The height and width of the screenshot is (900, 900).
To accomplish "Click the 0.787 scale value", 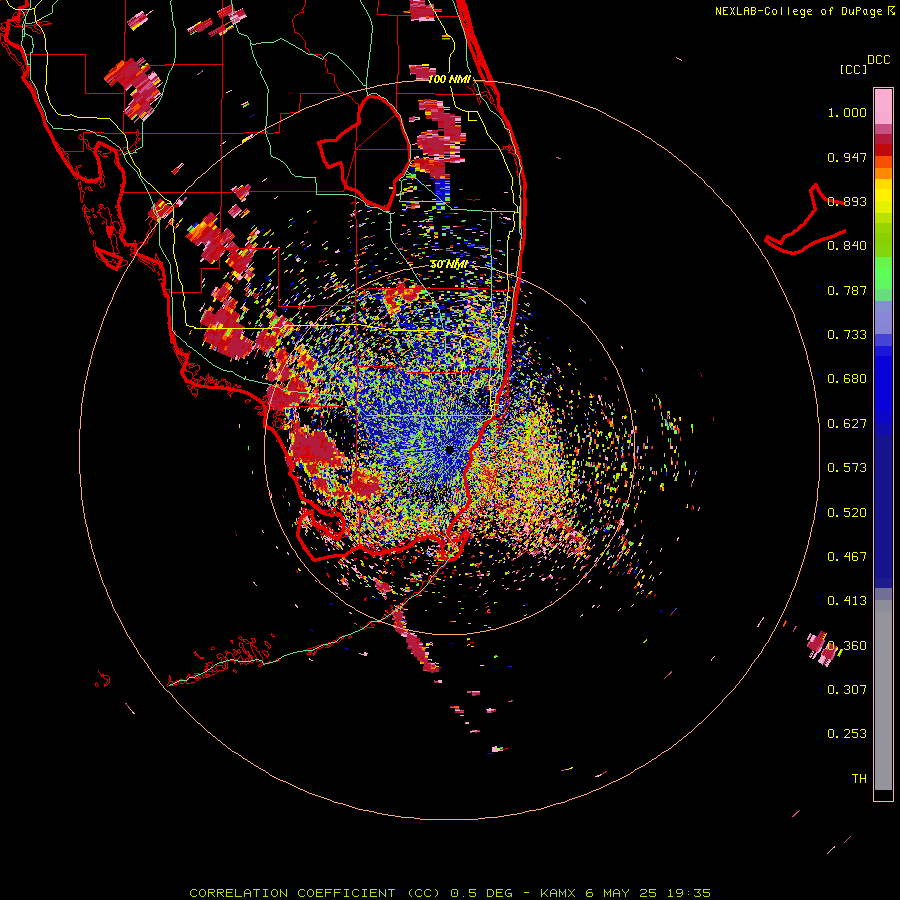I will pyautogui.click(x=847, y=290).
